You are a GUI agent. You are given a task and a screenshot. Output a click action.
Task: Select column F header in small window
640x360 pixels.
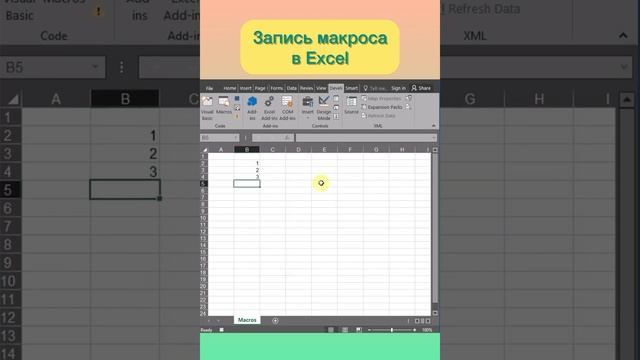(350, 150)
